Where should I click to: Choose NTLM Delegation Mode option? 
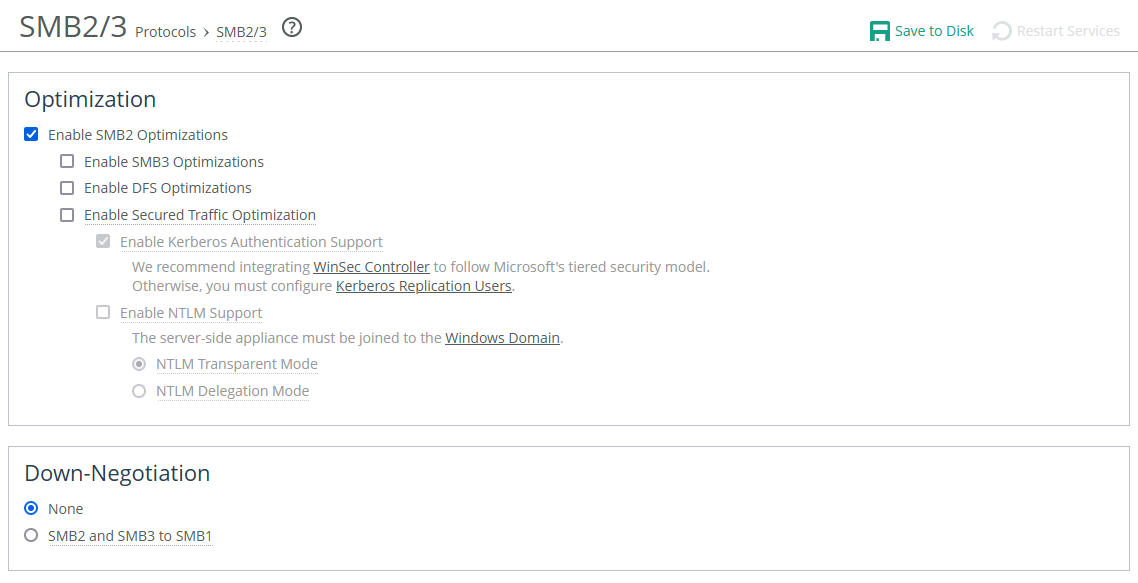[139, 391]
